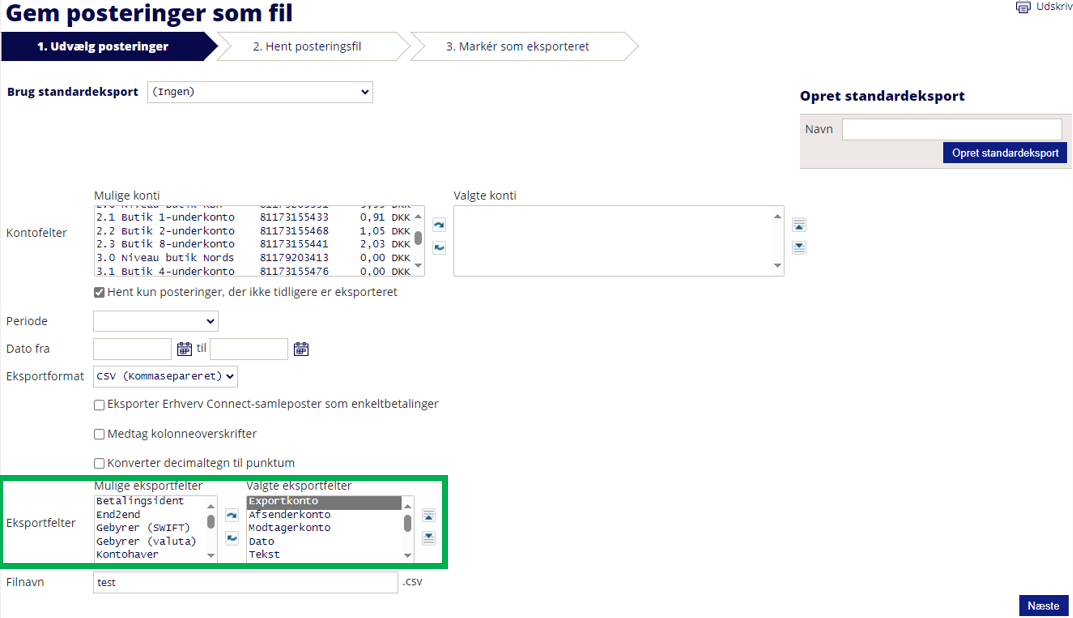Click the Valgte konti scrollbar down arrow
The image size is (1073, 618).
tap(777, 266)
